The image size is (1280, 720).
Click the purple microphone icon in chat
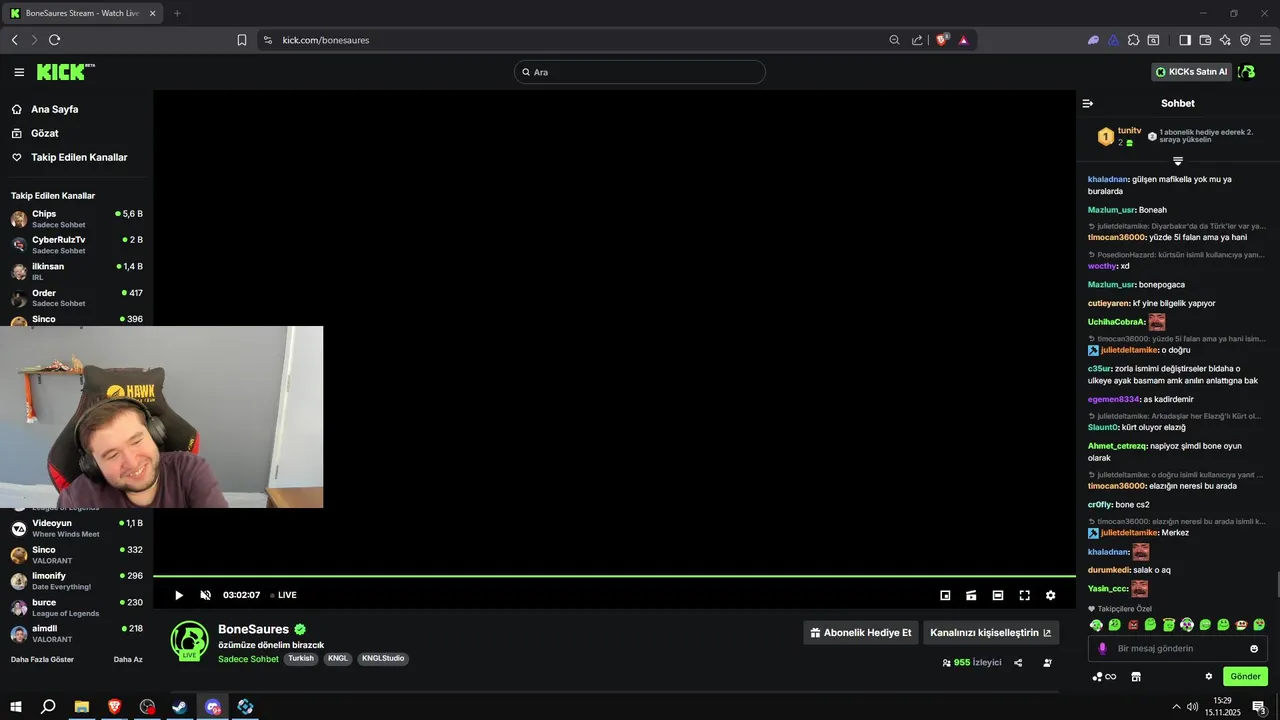(1103, 648)
